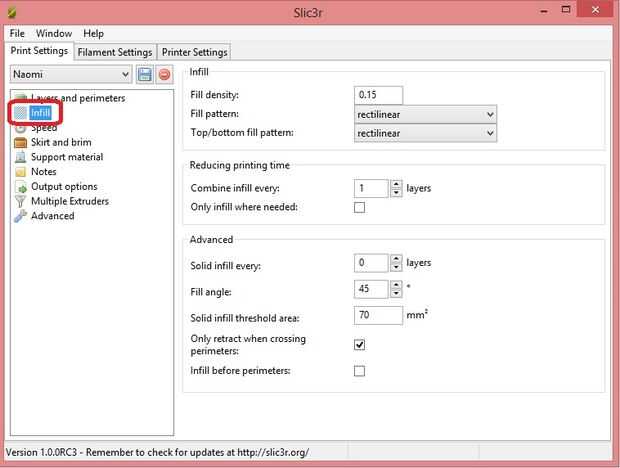Click the version status bar text
Image resolution: width=620 pixels, height=468 pixels.
click(x=157, y=452)
